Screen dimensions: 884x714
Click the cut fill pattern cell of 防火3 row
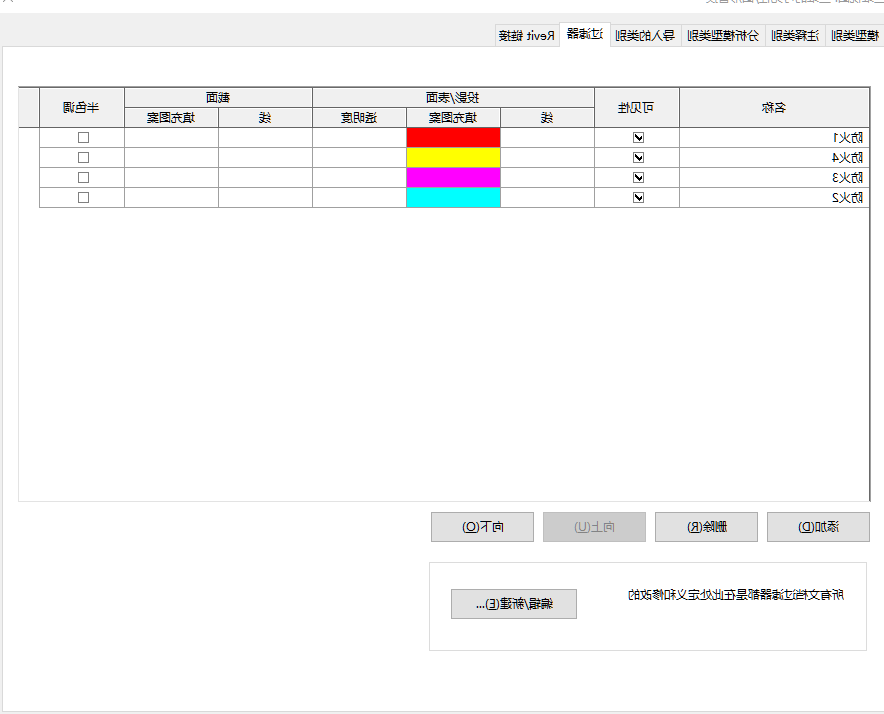coord(171,178)
